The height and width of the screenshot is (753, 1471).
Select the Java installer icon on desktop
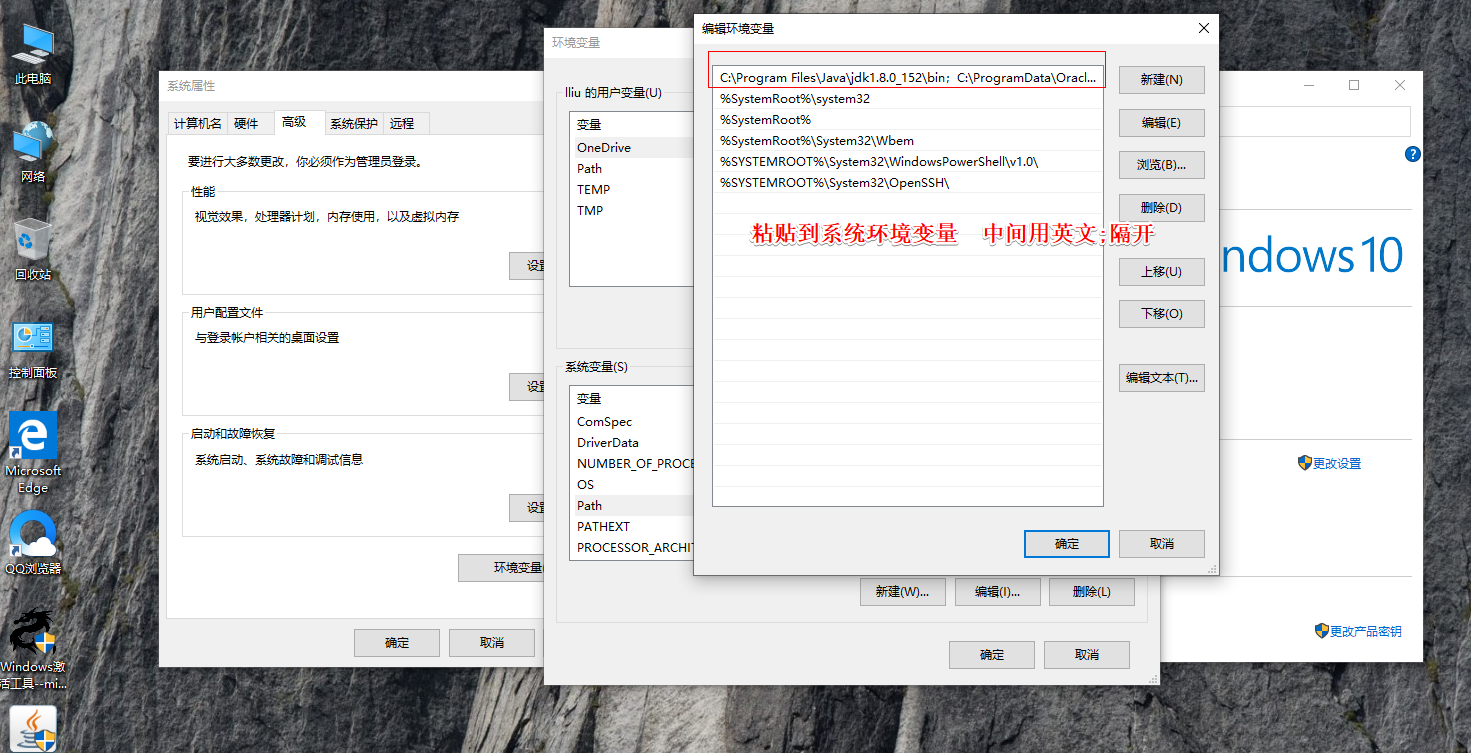tap(33, 729)
